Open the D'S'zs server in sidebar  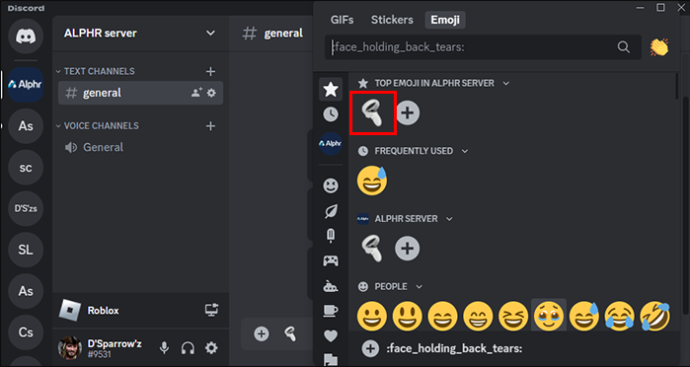click(26, 209)
